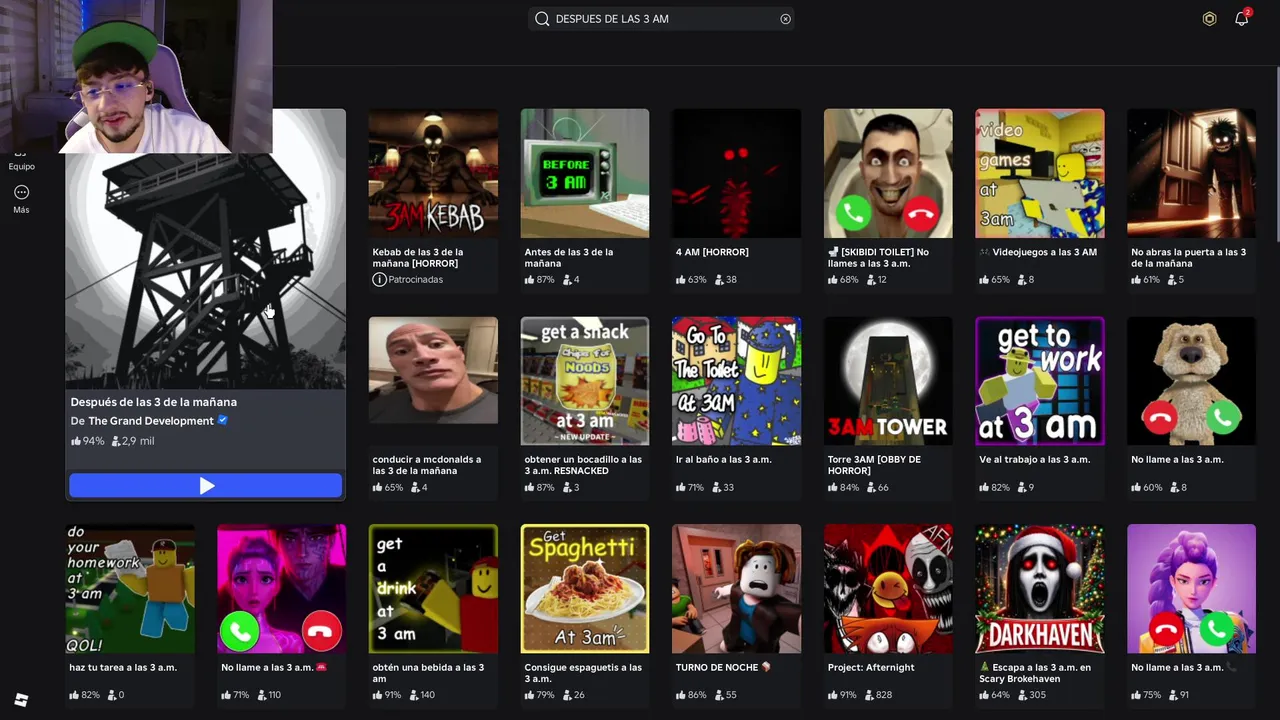Open the conducir a mcdonalds thumbnail
The width and height of the screenshot is (1280, 720).
[433, 381]
